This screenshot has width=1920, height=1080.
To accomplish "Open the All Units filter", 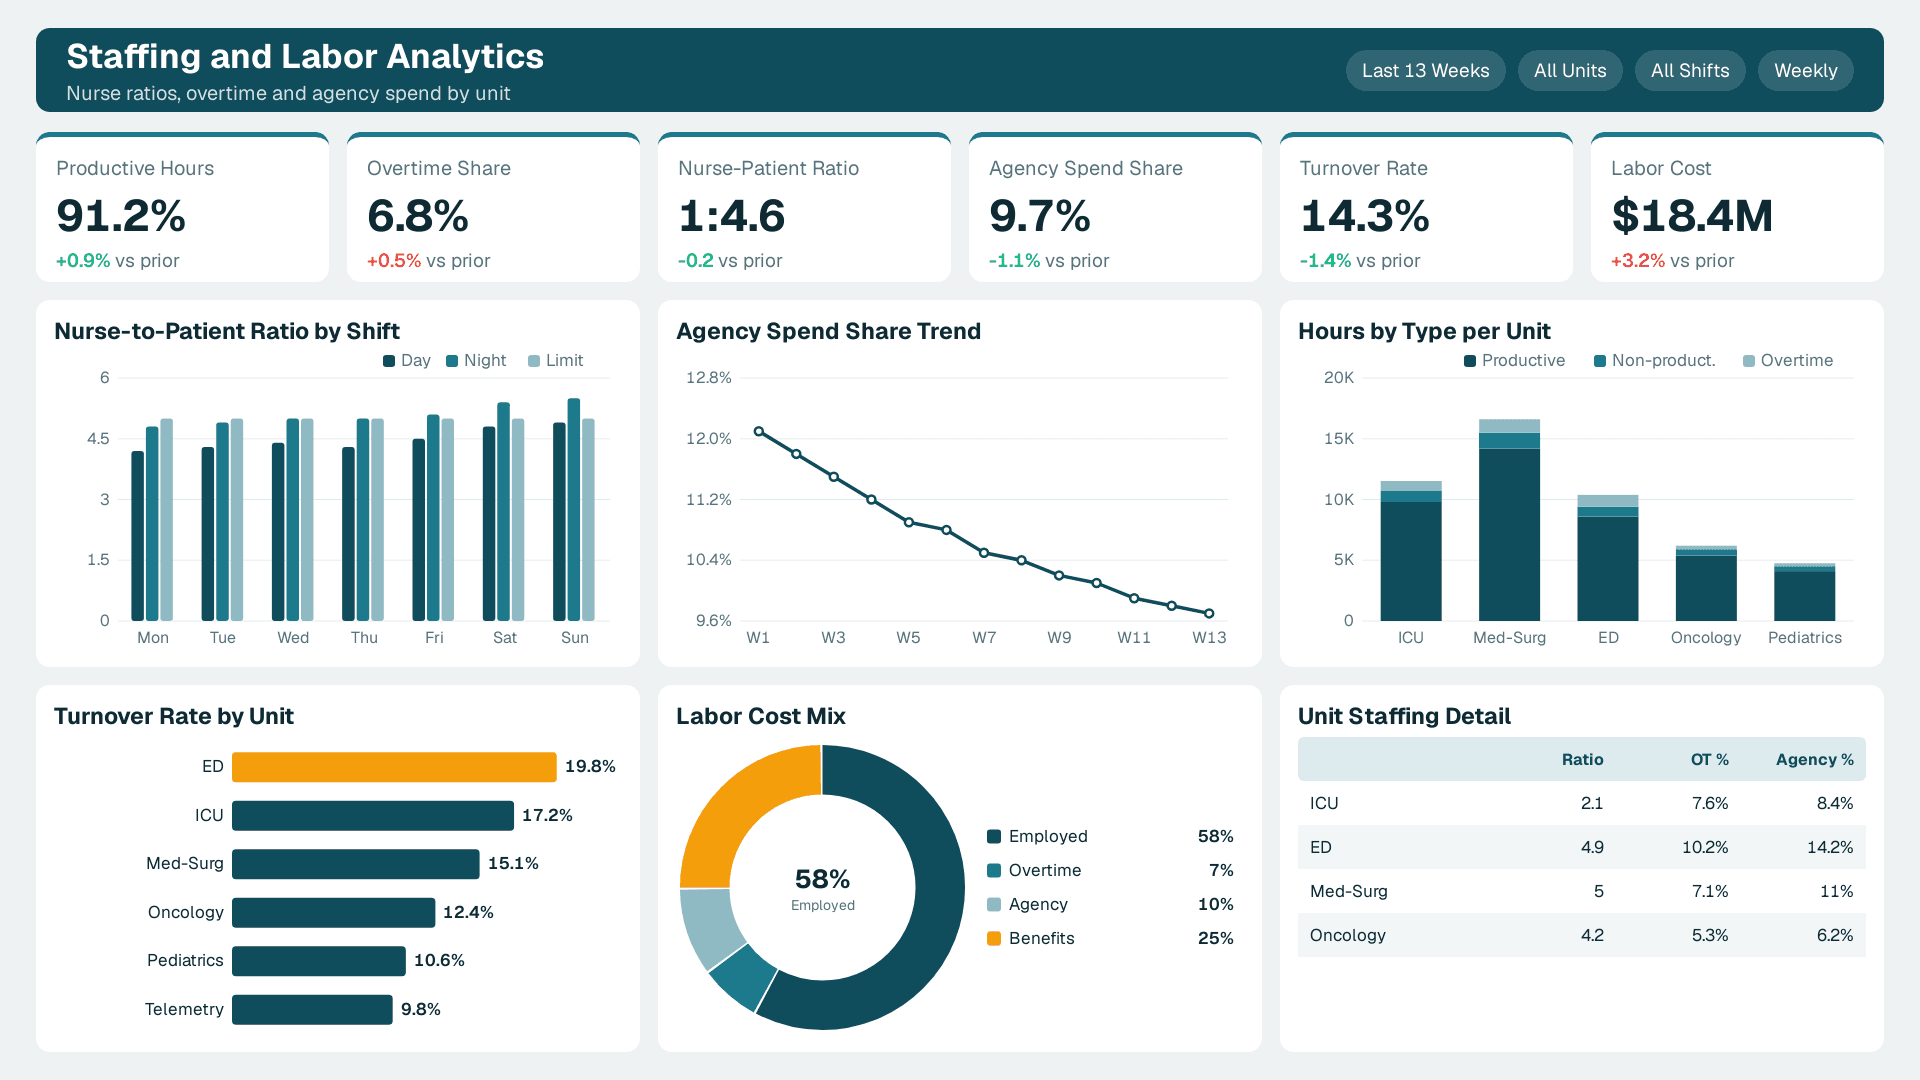I will coord(1570,71).
